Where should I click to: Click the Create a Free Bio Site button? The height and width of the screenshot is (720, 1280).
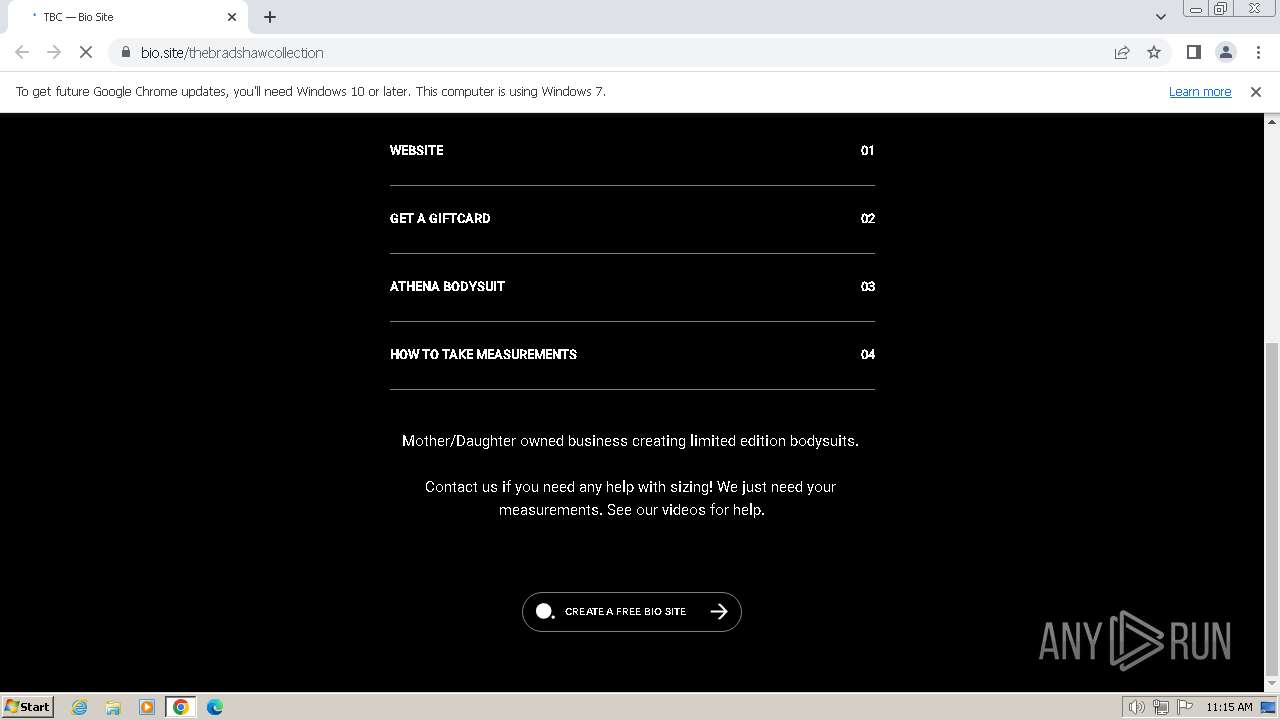tap(632, 612)
